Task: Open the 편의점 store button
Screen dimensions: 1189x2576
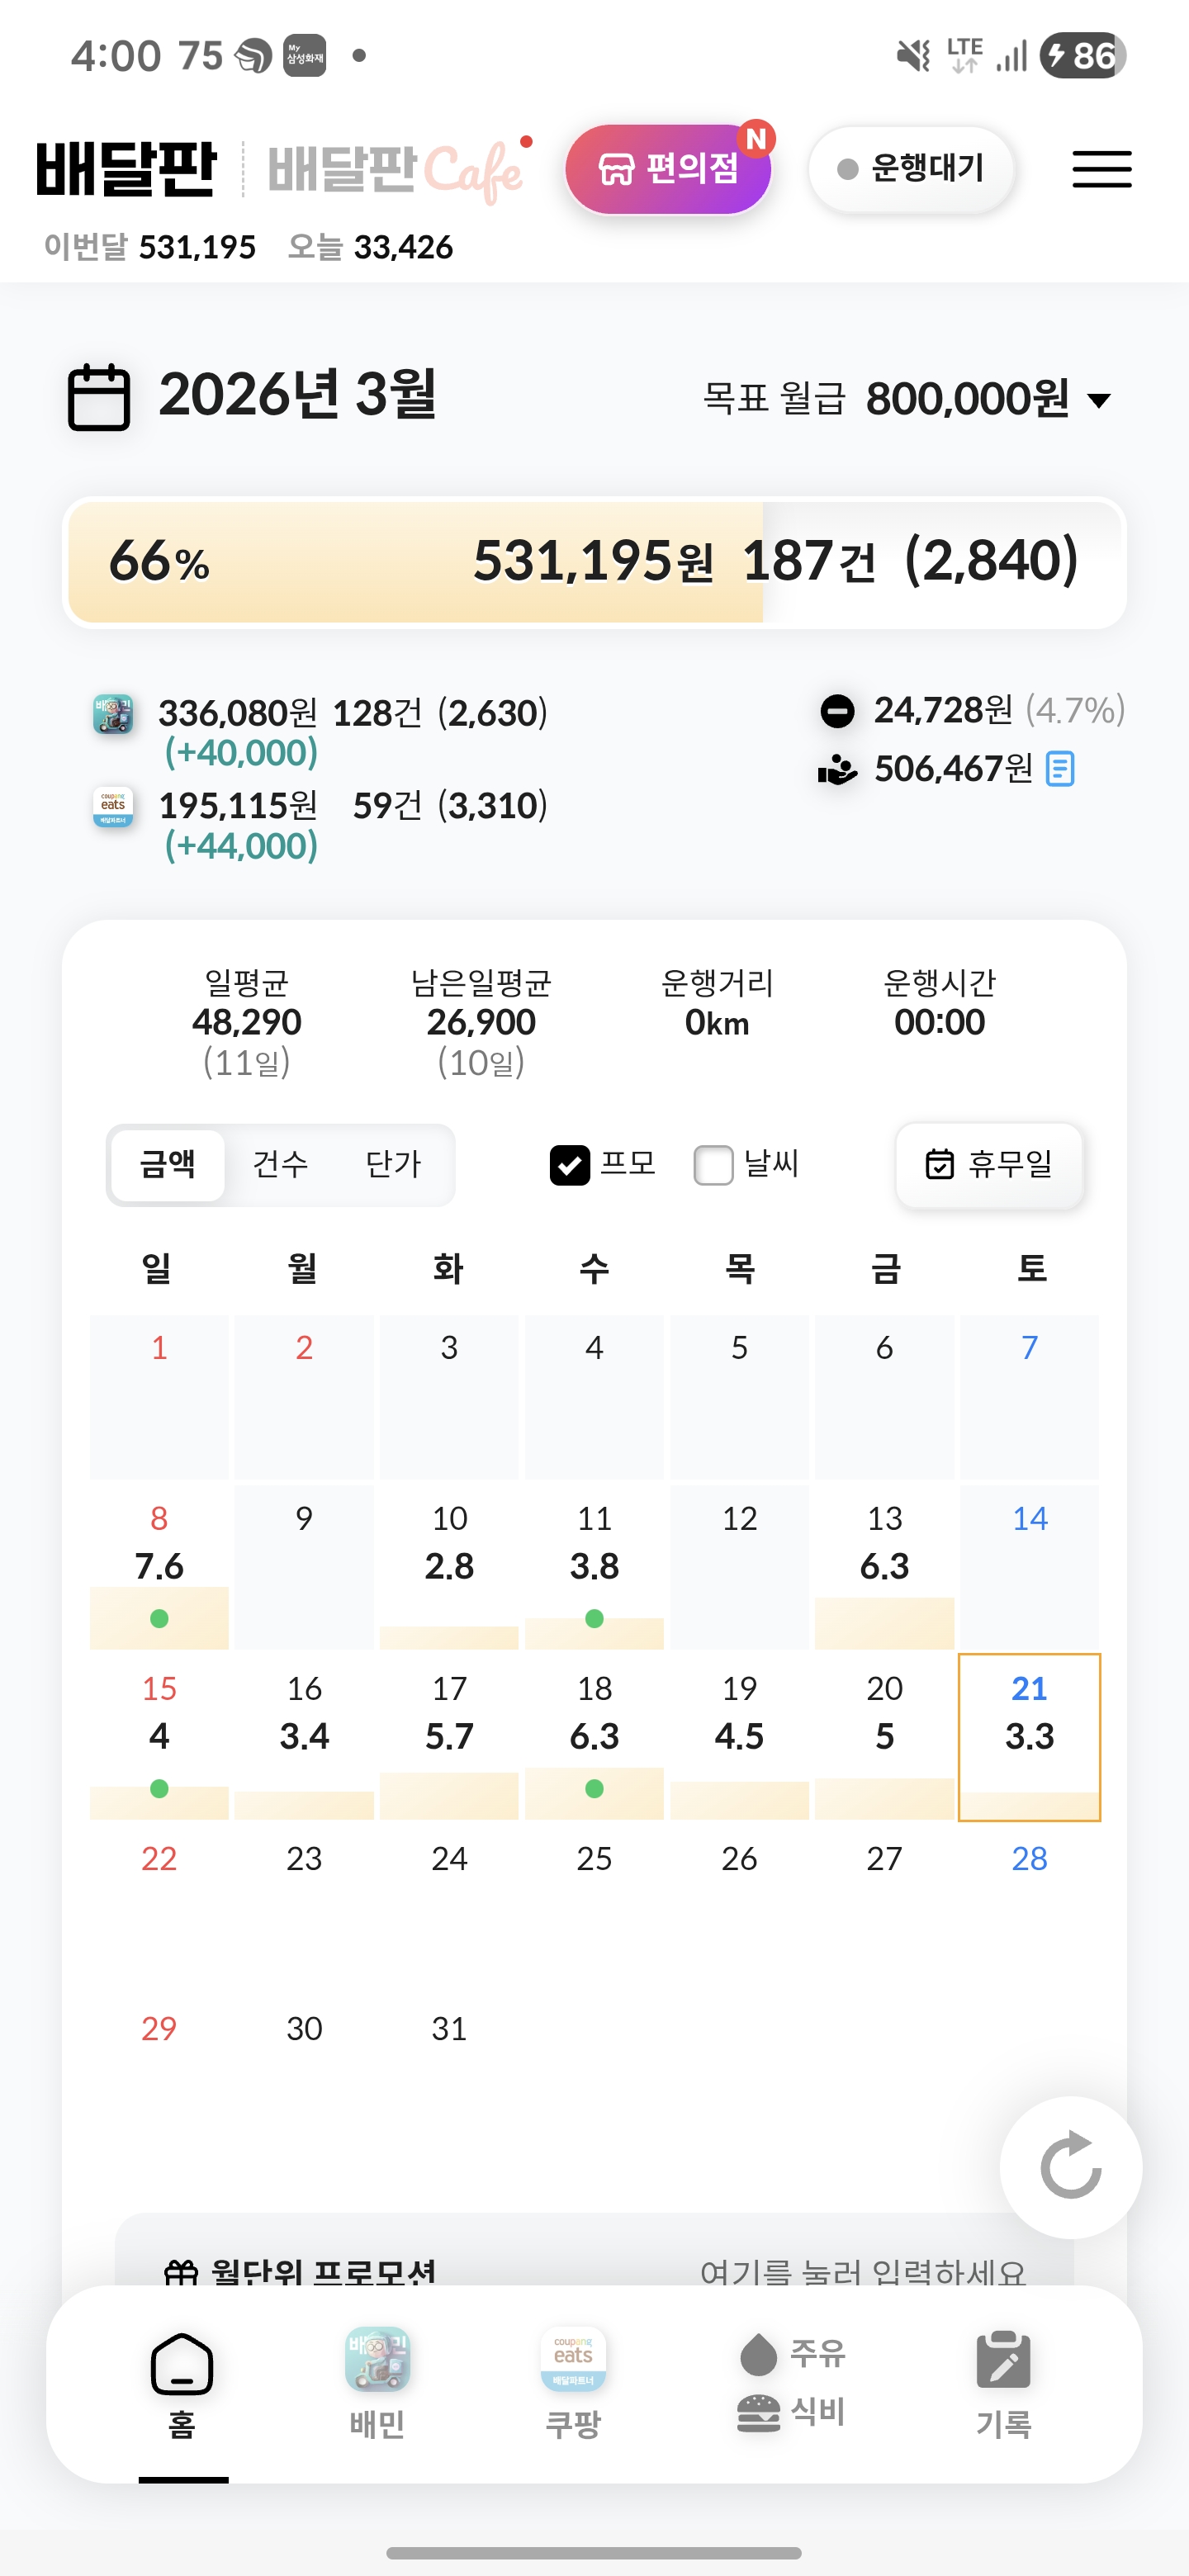Action: tap(667, 169)
